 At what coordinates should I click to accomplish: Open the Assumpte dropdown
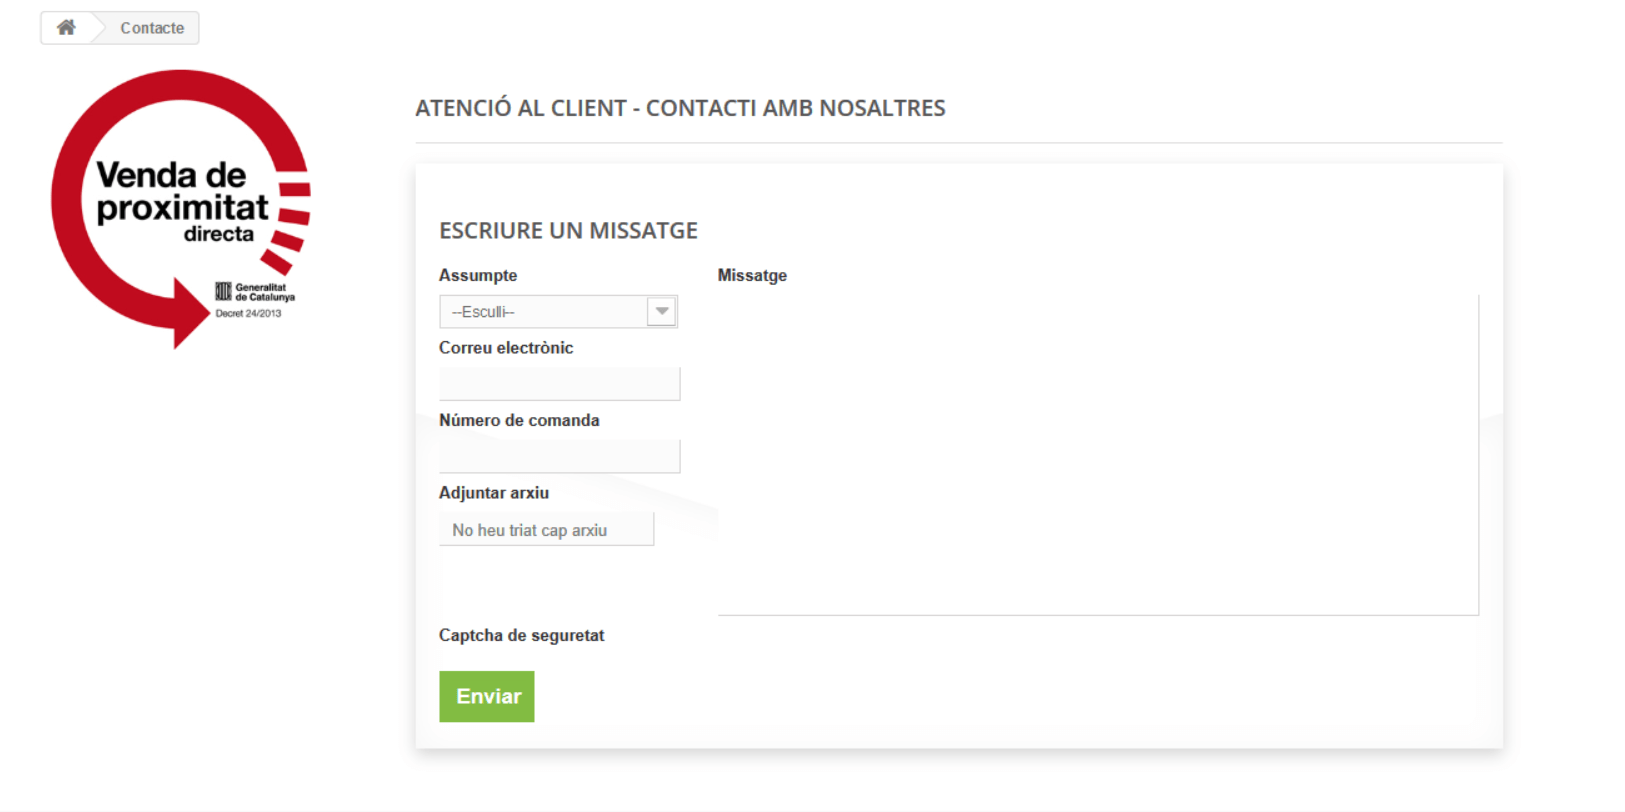pyautogui.click(x=558, y=312)
